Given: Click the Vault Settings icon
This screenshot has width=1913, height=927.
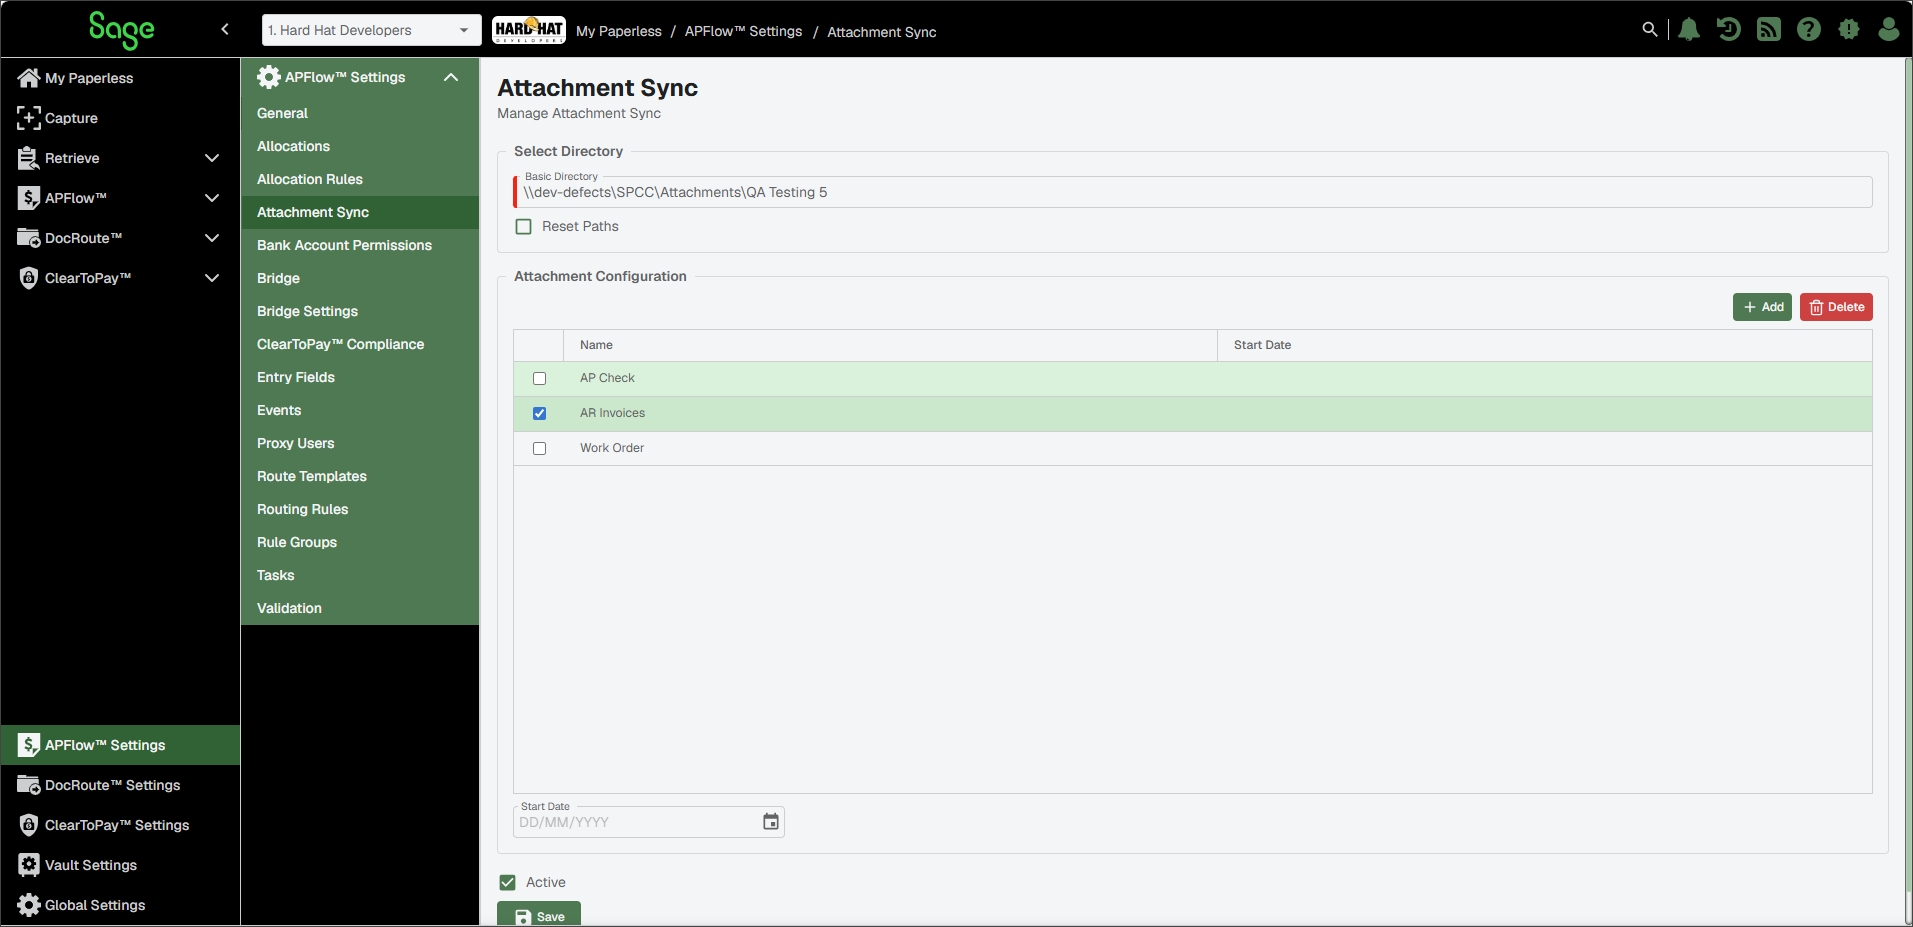Looking at the screenshot, I should 29,865.
